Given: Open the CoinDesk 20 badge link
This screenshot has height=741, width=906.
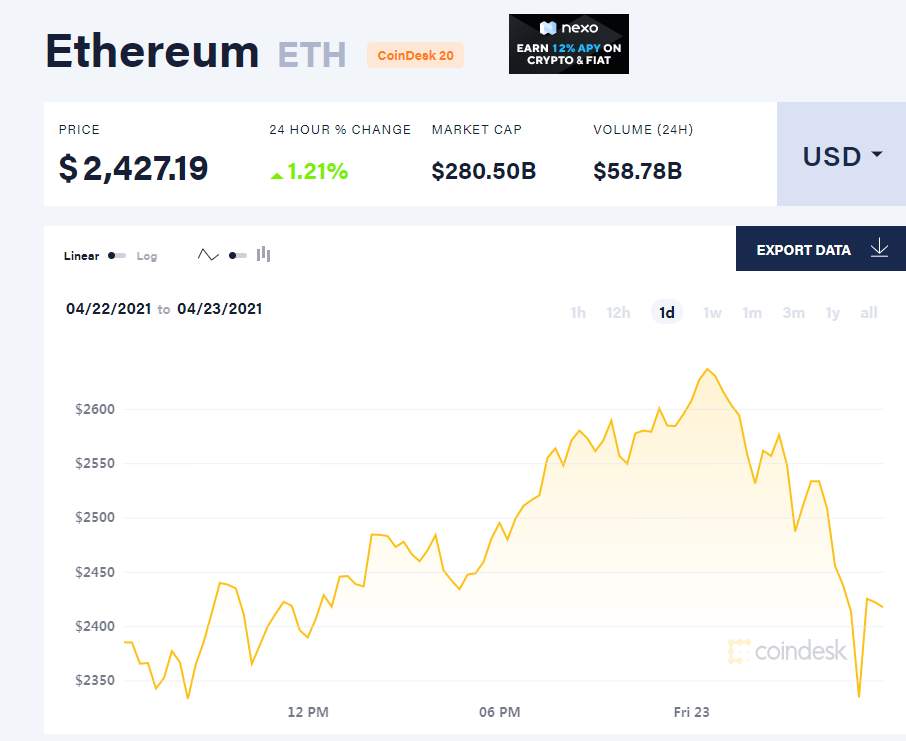Looking at the screenshot, I should point(415,55).
